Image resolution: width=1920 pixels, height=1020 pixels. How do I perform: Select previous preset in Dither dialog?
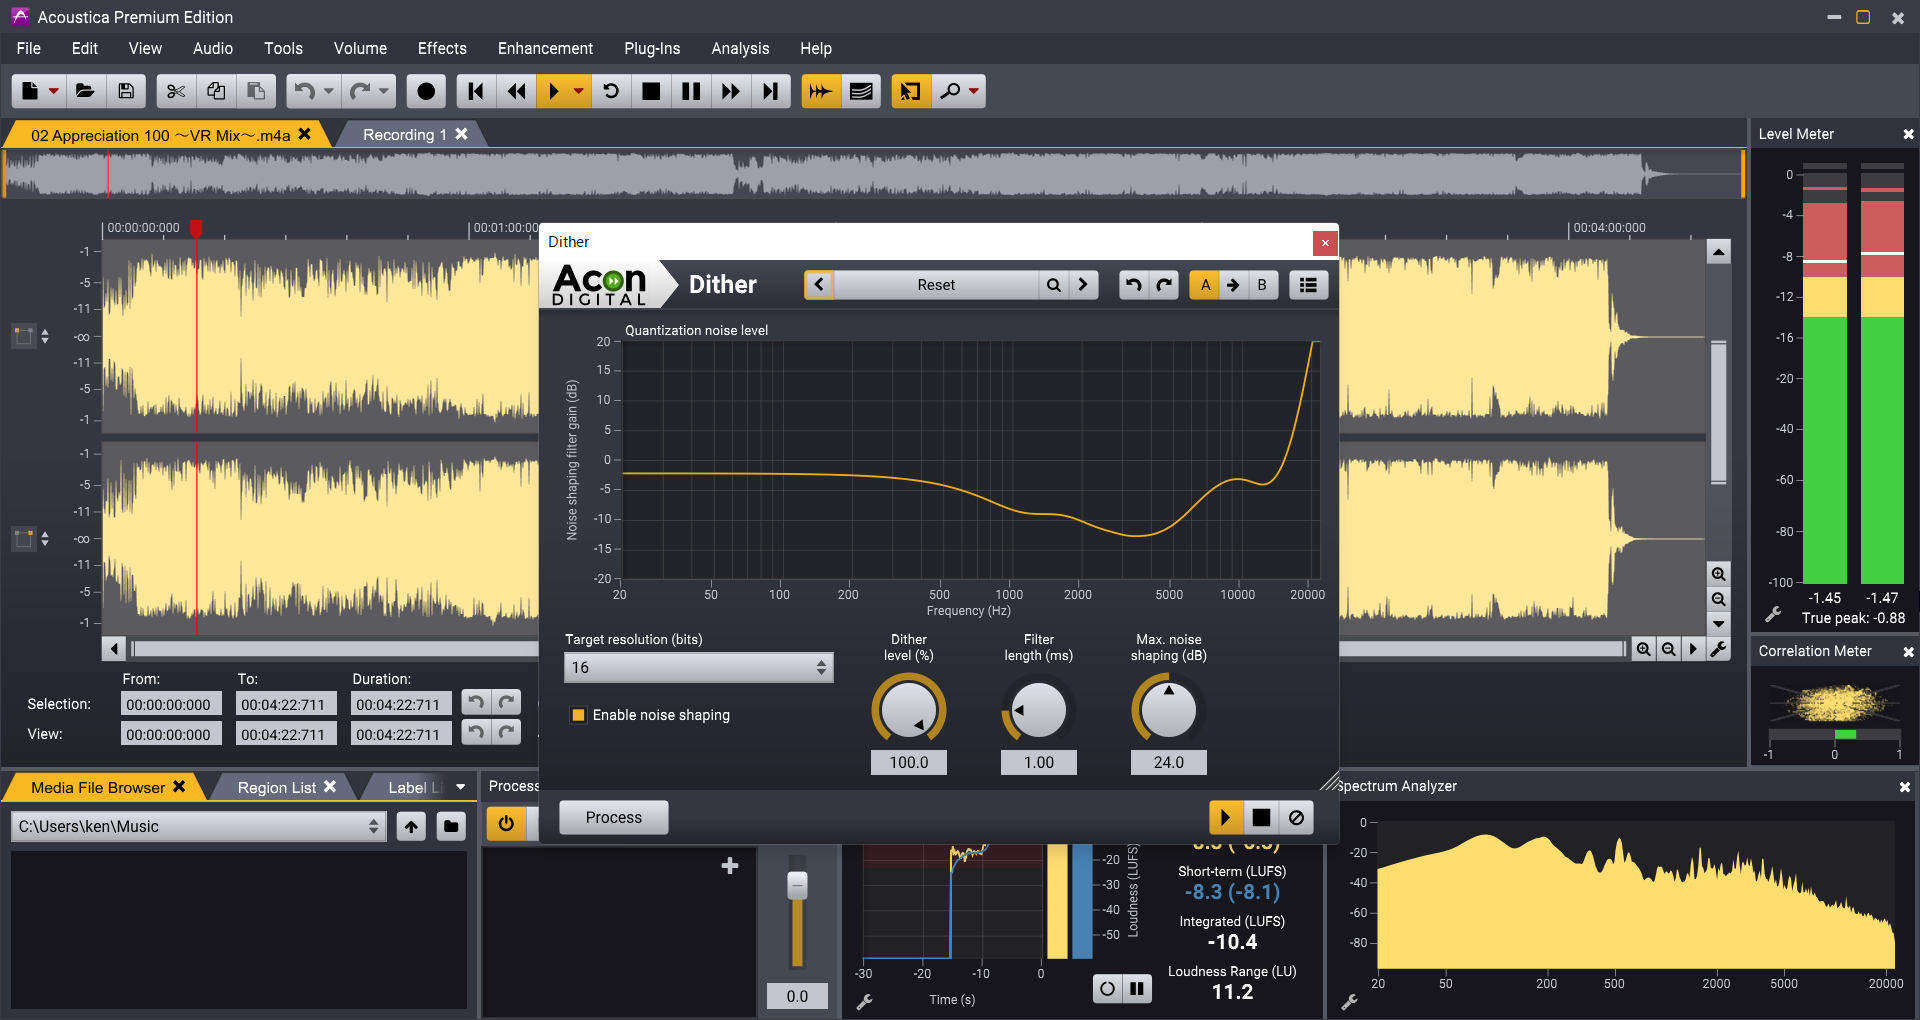(819, 285)
